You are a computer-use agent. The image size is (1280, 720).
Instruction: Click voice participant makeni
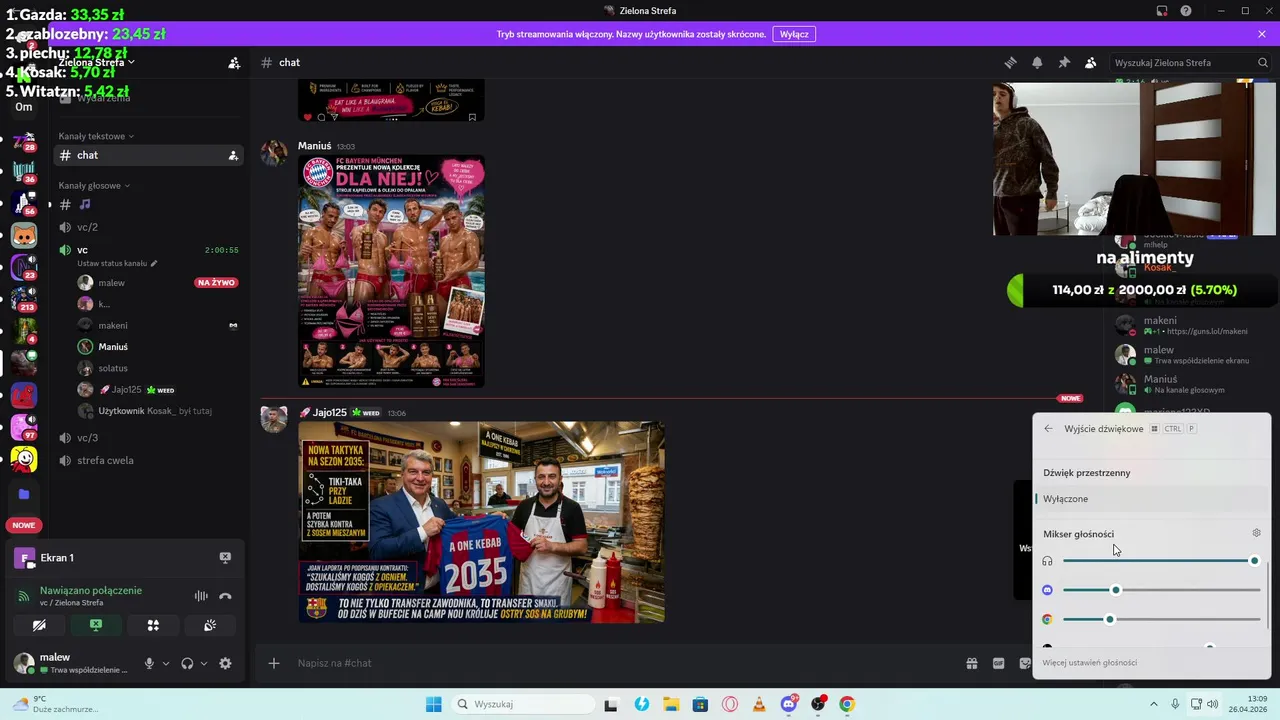pos(157,325)
